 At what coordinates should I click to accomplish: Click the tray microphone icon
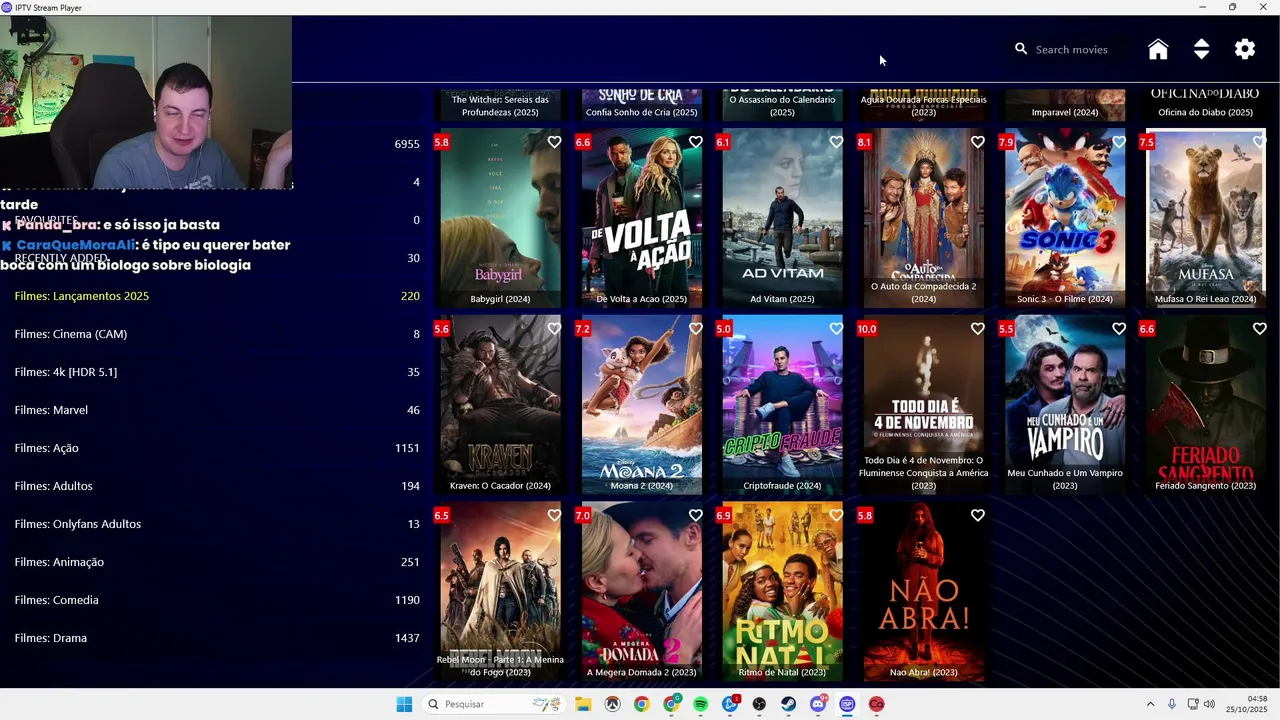[x=1172, y=704]
